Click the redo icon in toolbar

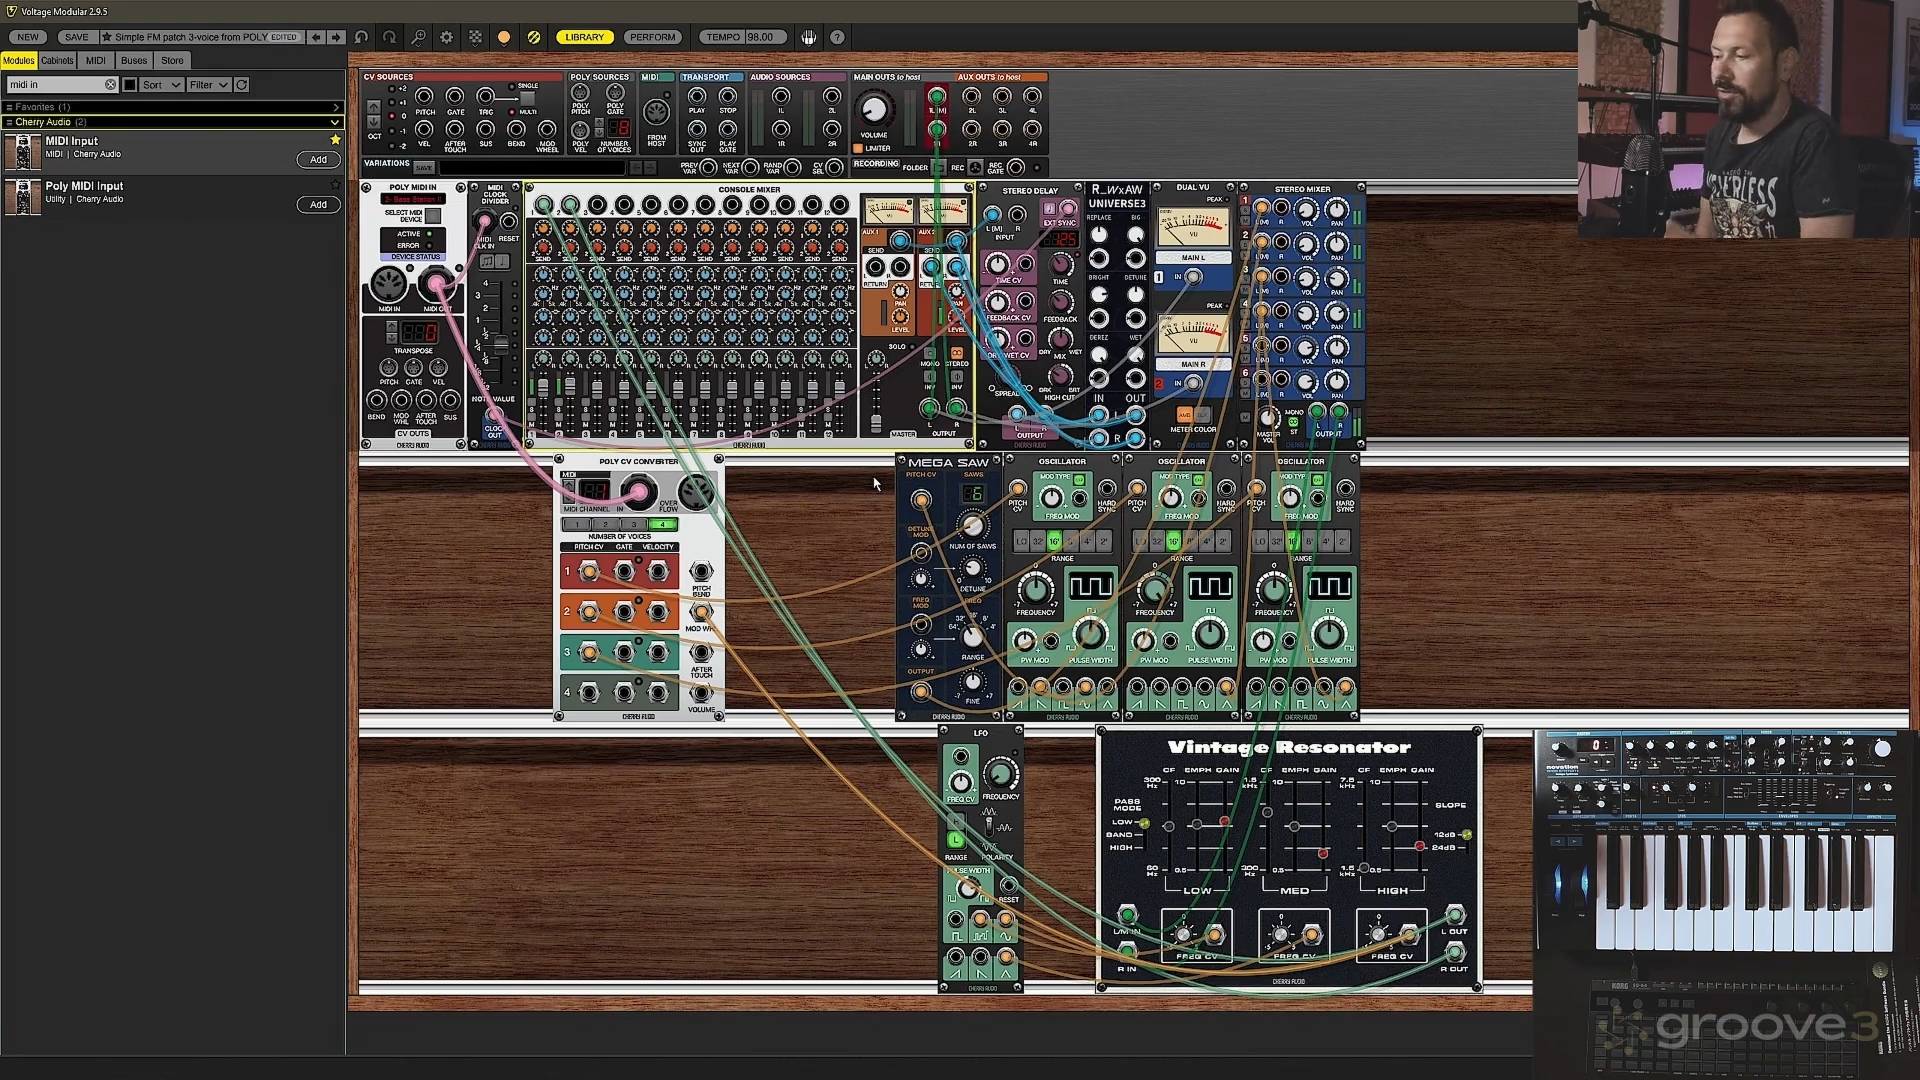389,37
